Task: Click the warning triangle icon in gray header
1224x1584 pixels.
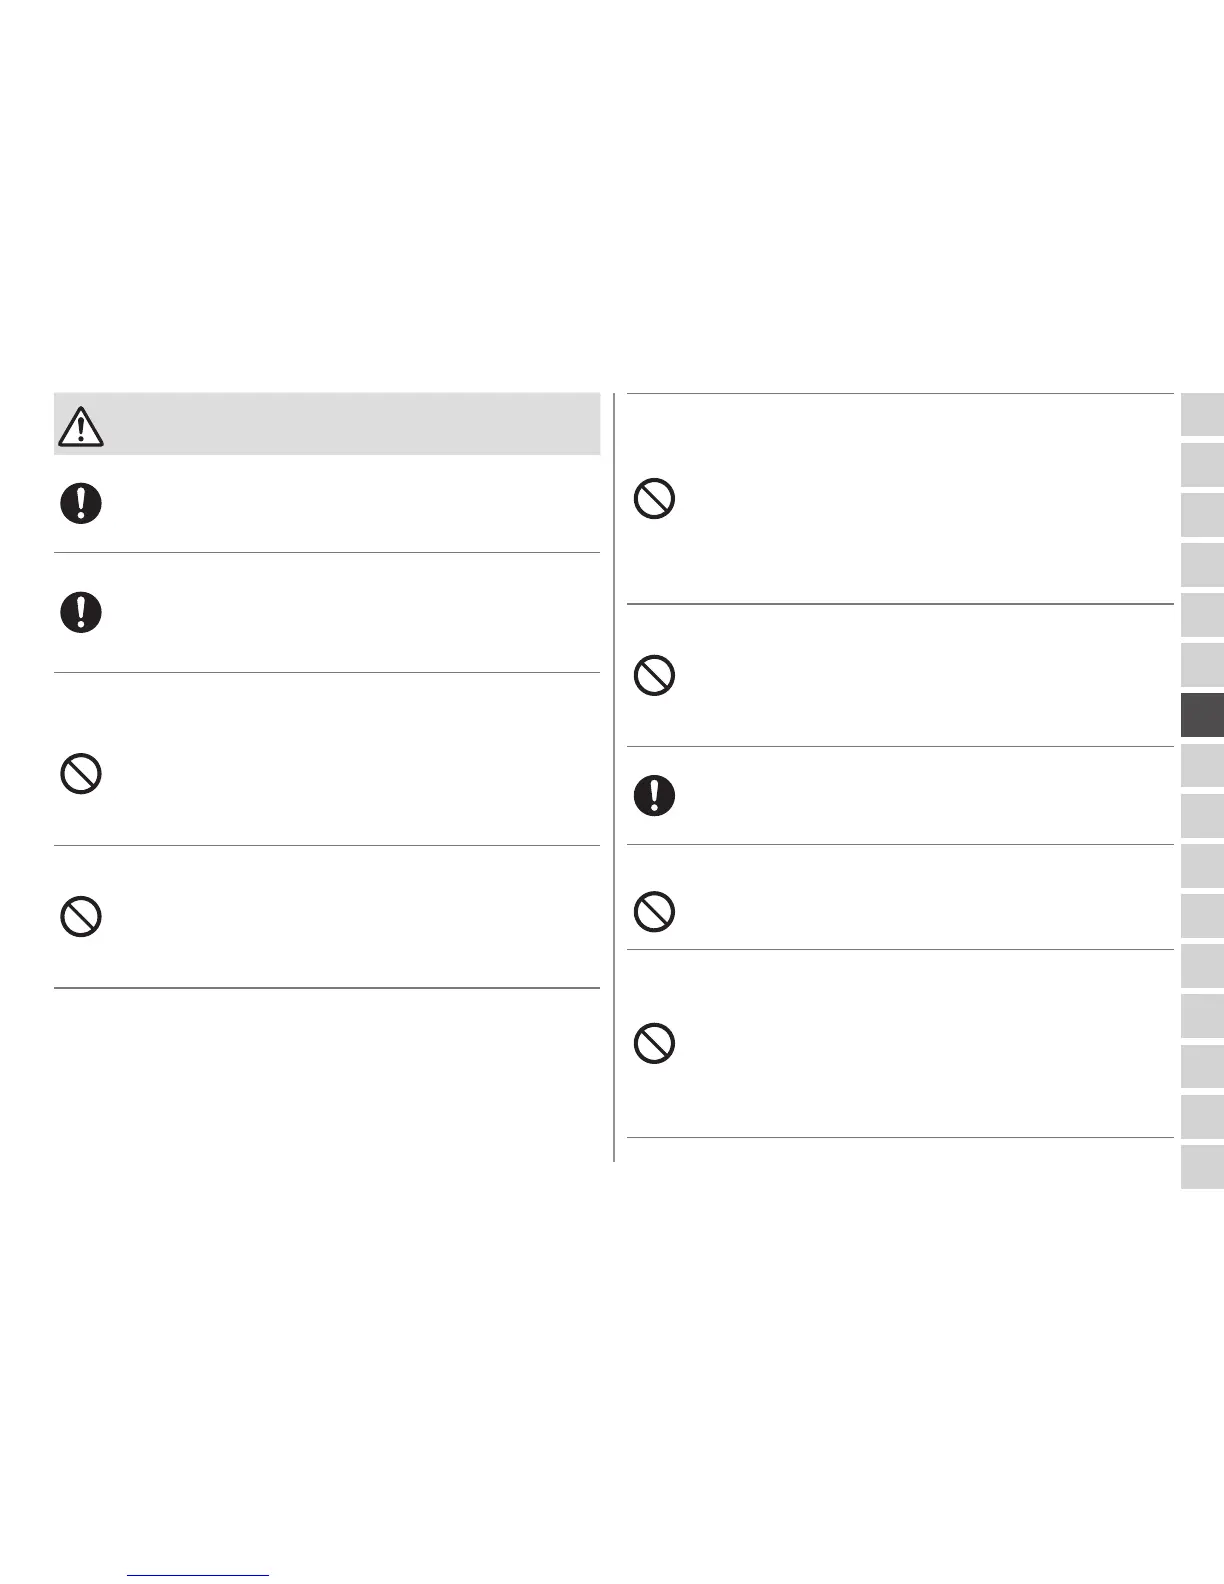Action: point(81,427)
